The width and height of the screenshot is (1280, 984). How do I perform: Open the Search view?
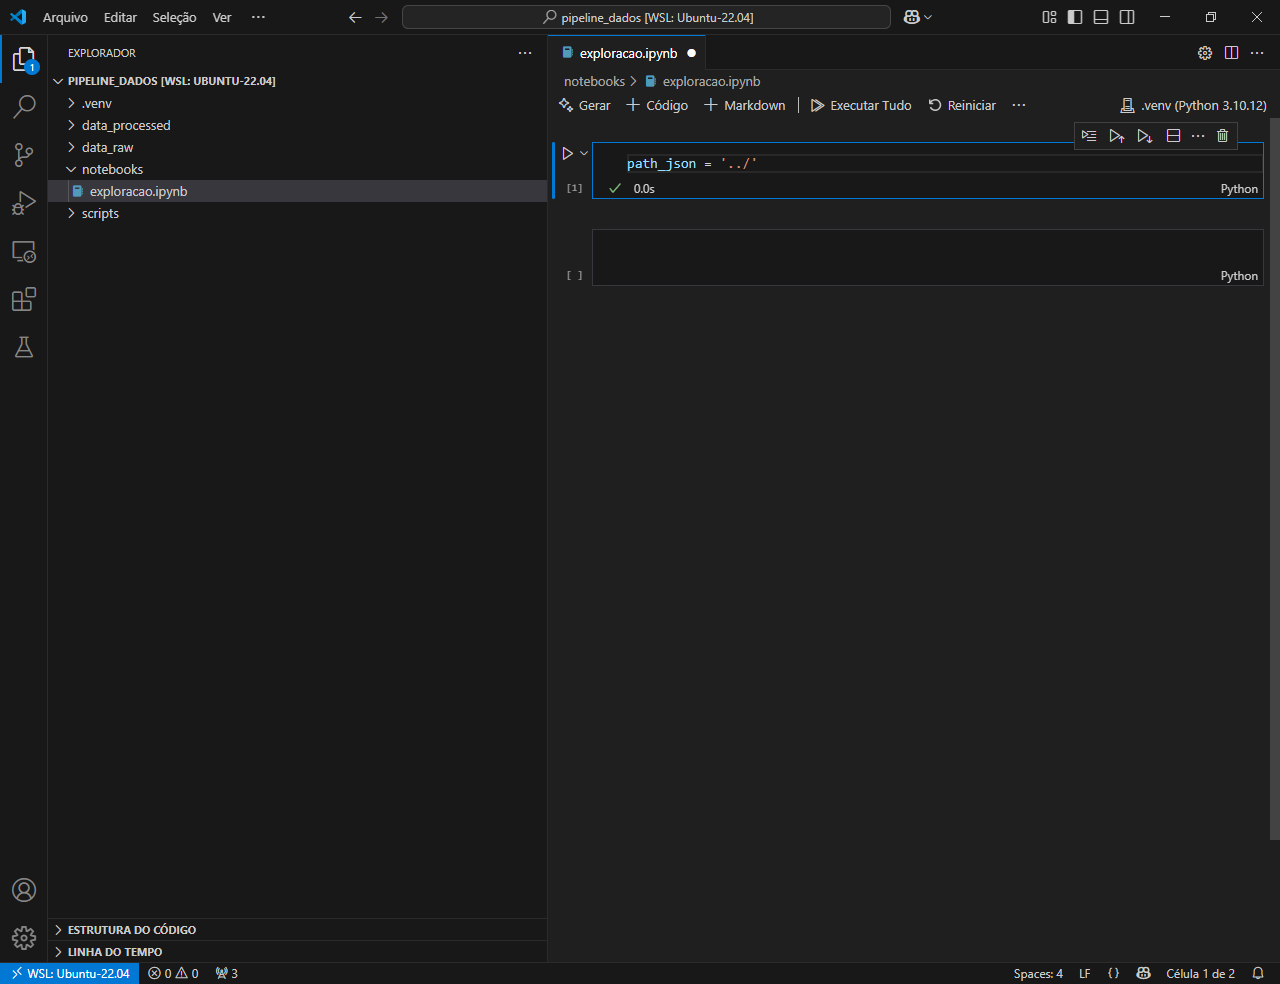pos(24,106)
